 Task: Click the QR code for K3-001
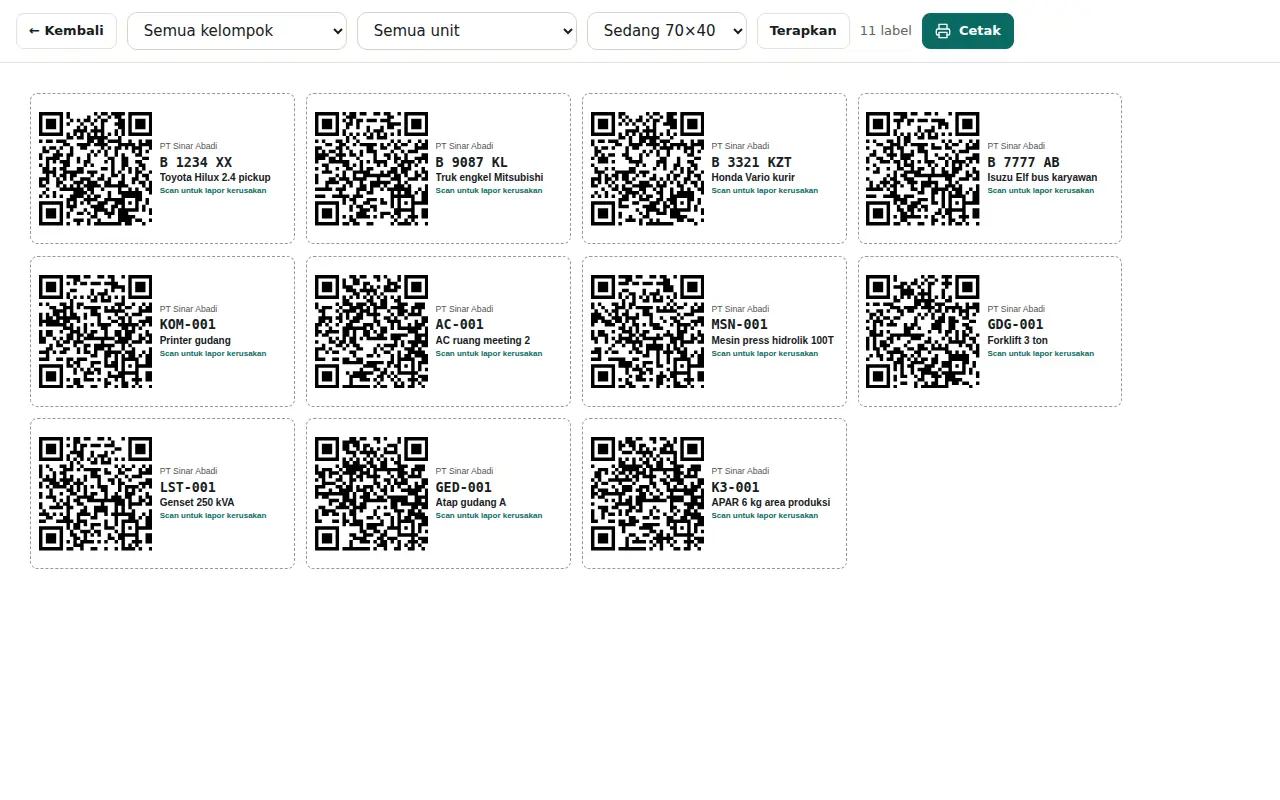(647, 494)
